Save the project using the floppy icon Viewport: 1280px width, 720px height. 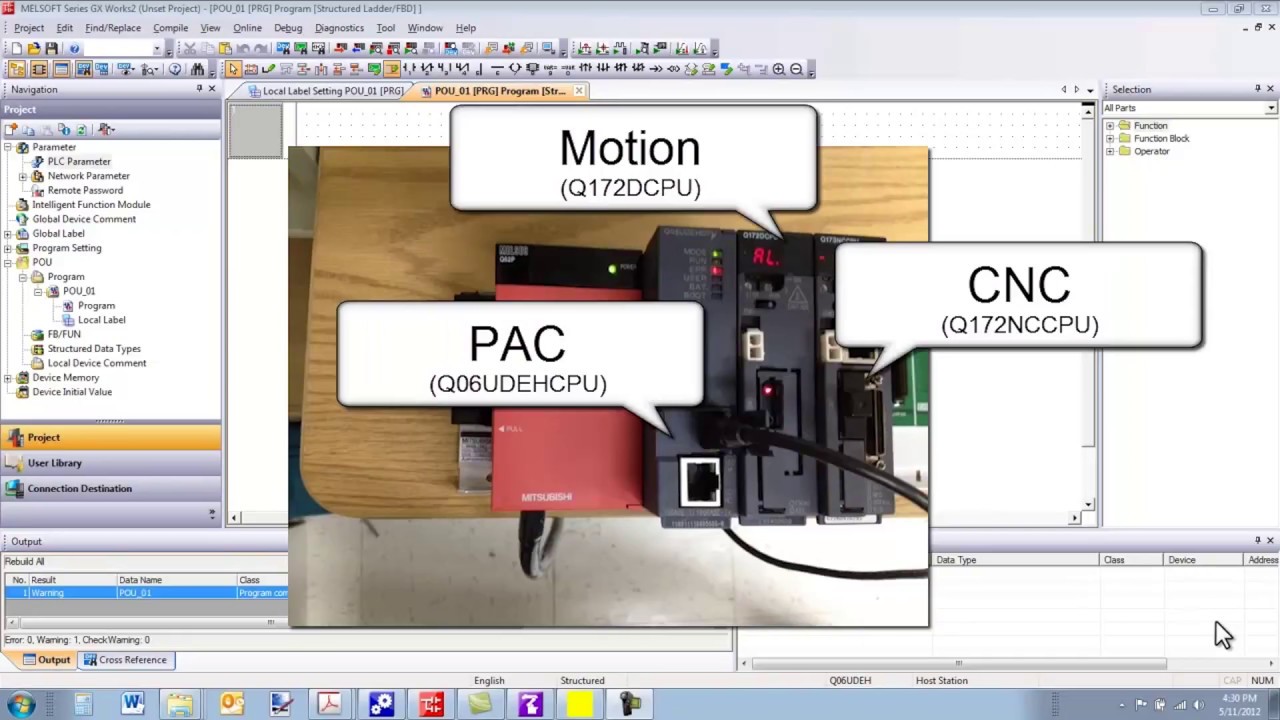tap(51, 48)
